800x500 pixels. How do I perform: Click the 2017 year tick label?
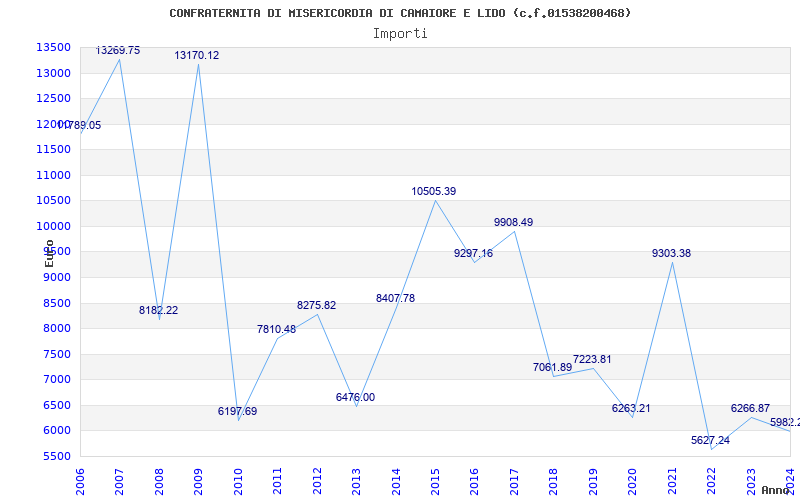[514, 482]
